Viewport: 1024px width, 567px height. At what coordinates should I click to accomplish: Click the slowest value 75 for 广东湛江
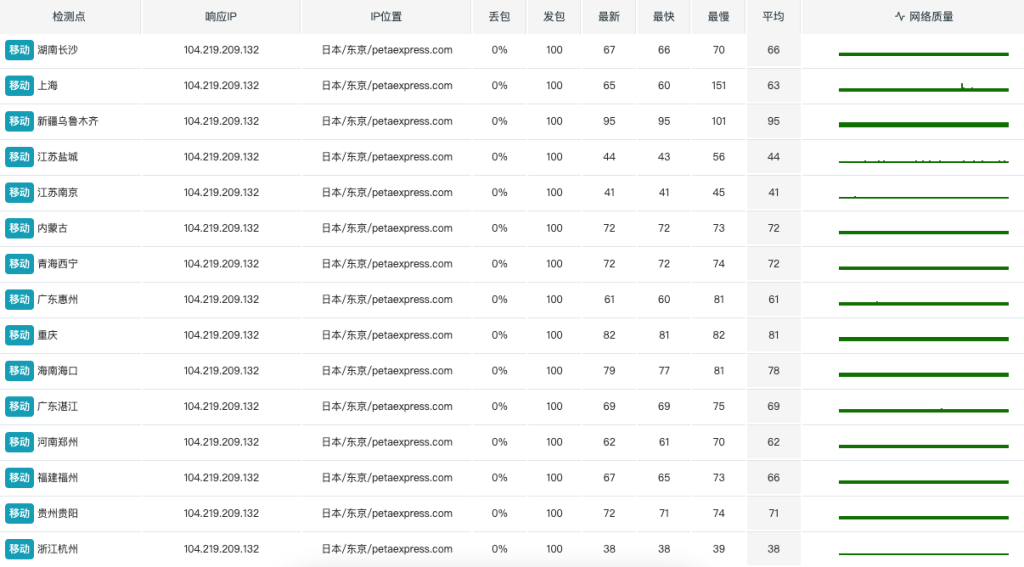tap(718, 406)
